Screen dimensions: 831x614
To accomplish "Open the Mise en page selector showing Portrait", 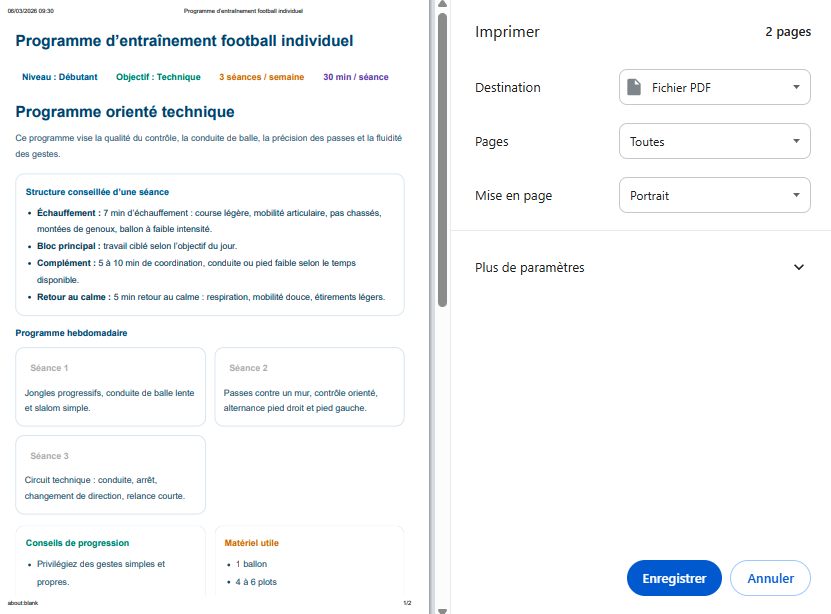I will (x=714, y=194).
